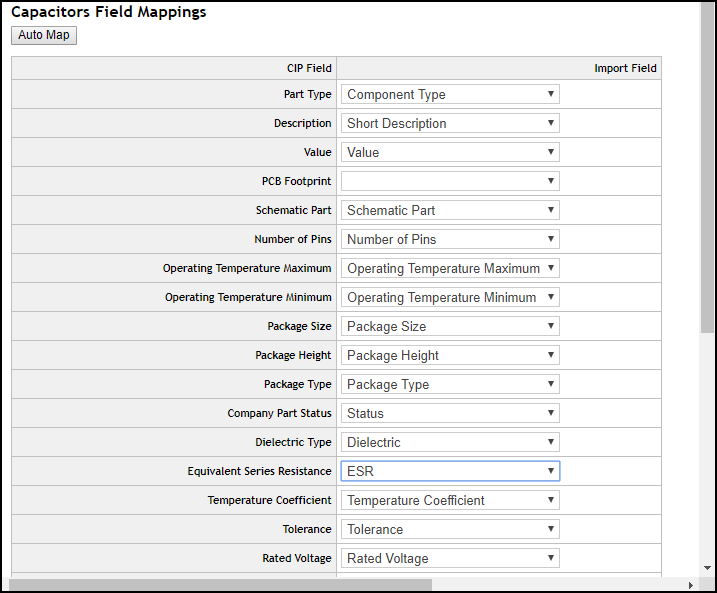This screenshot has width=717, height=593.
Task: Open the Company Part Status dropdown showing Status
Action: click(x=450, y=413)
